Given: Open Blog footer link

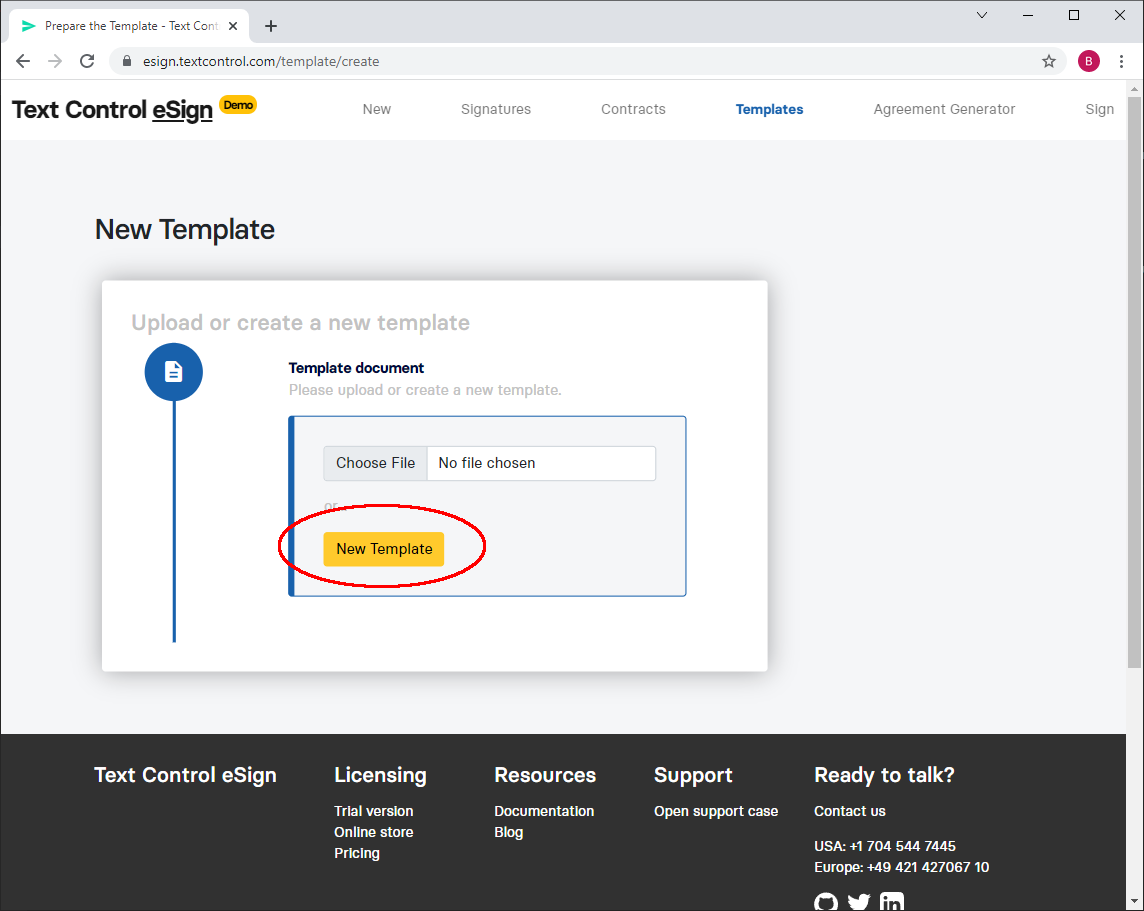Looking at the screenshot, I should pyautogui.click(x=509, y=832).
